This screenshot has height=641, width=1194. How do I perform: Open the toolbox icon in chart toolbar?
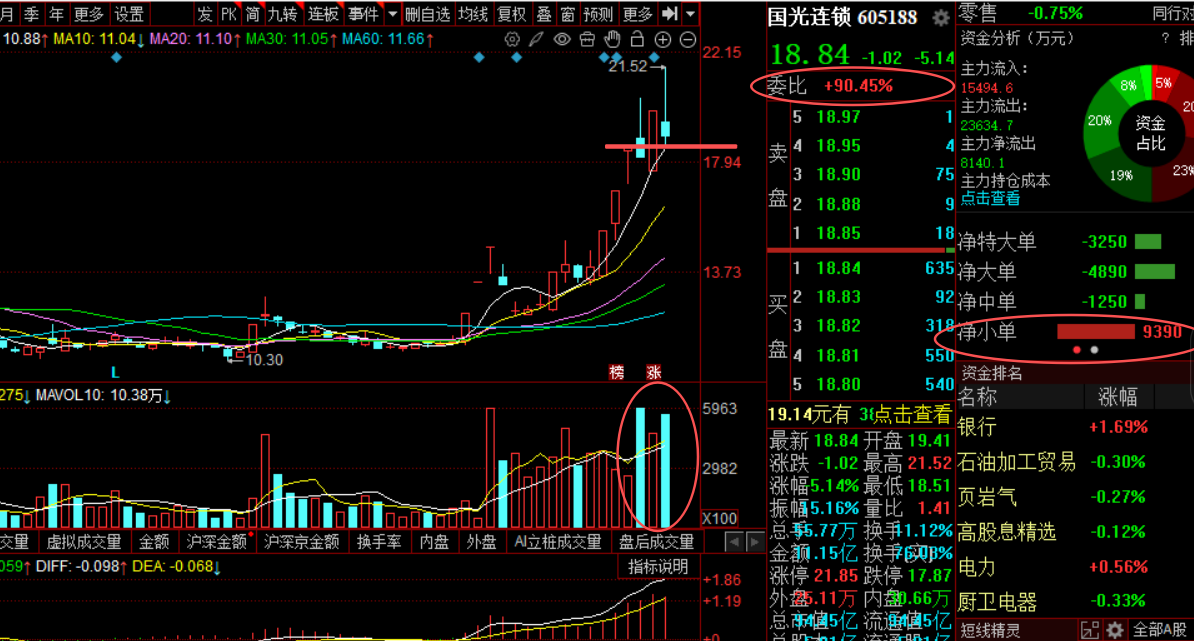coord(587,39)
